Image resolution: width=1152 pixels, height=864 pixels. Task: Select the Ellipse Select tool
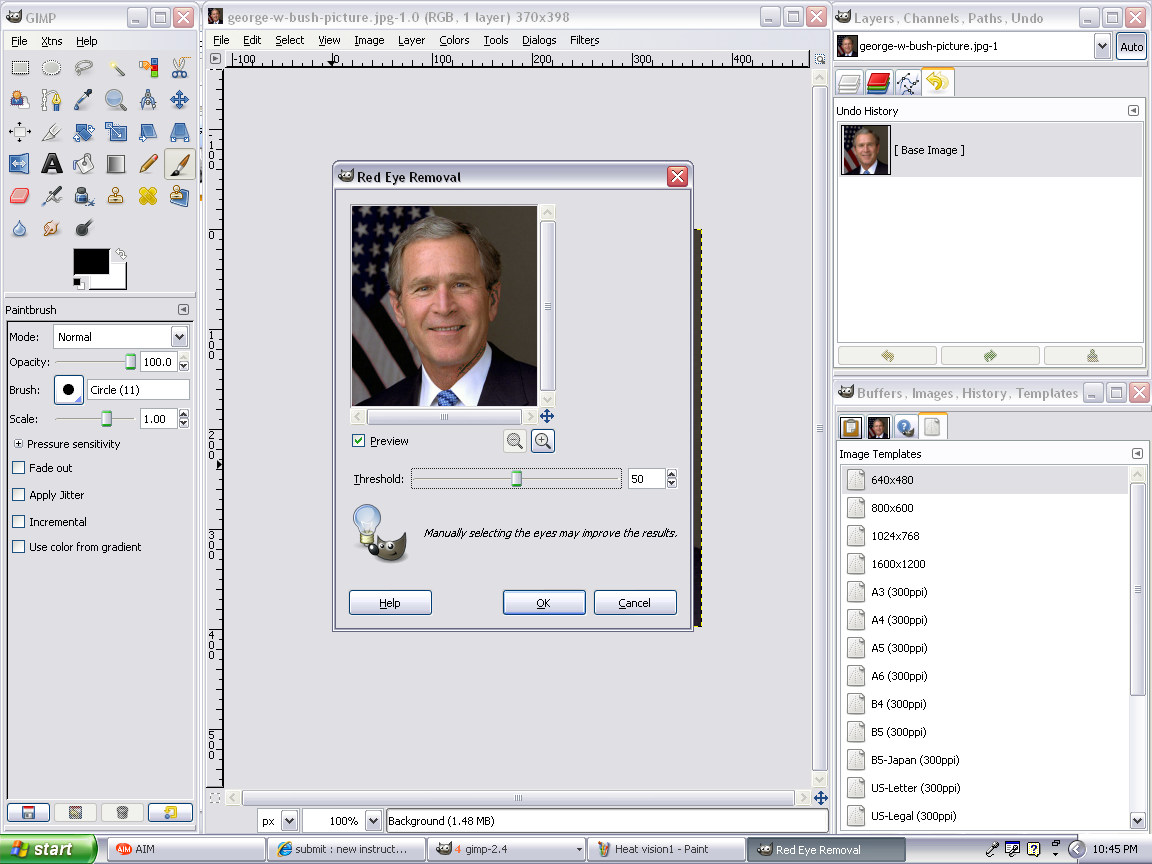click(51, 68)
